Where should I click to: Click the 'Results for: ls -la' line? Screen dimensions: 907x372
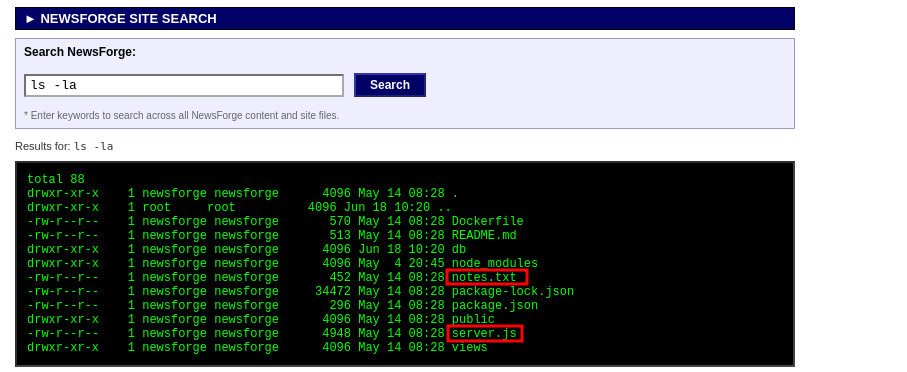(64, 146)
